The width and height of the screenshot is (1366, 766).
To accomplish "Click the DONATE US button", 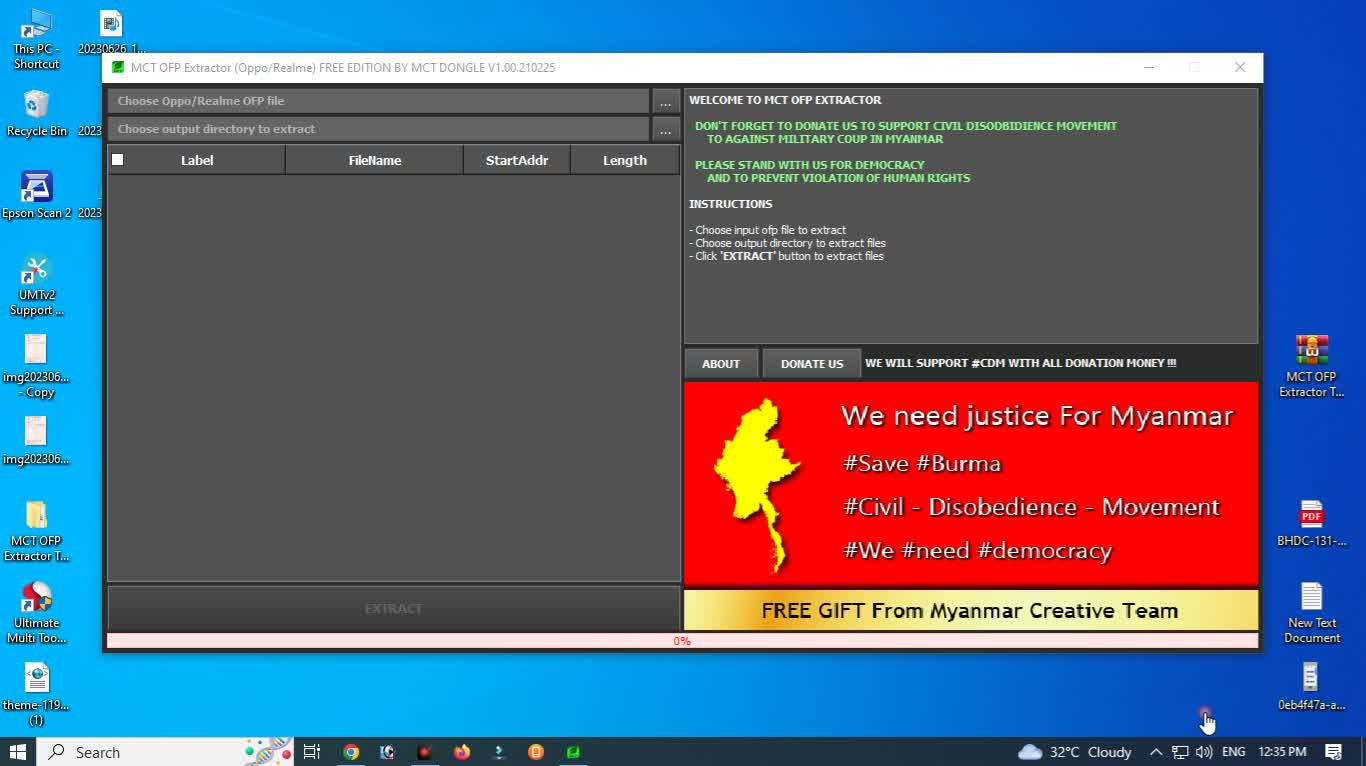I will pos(812,364).
